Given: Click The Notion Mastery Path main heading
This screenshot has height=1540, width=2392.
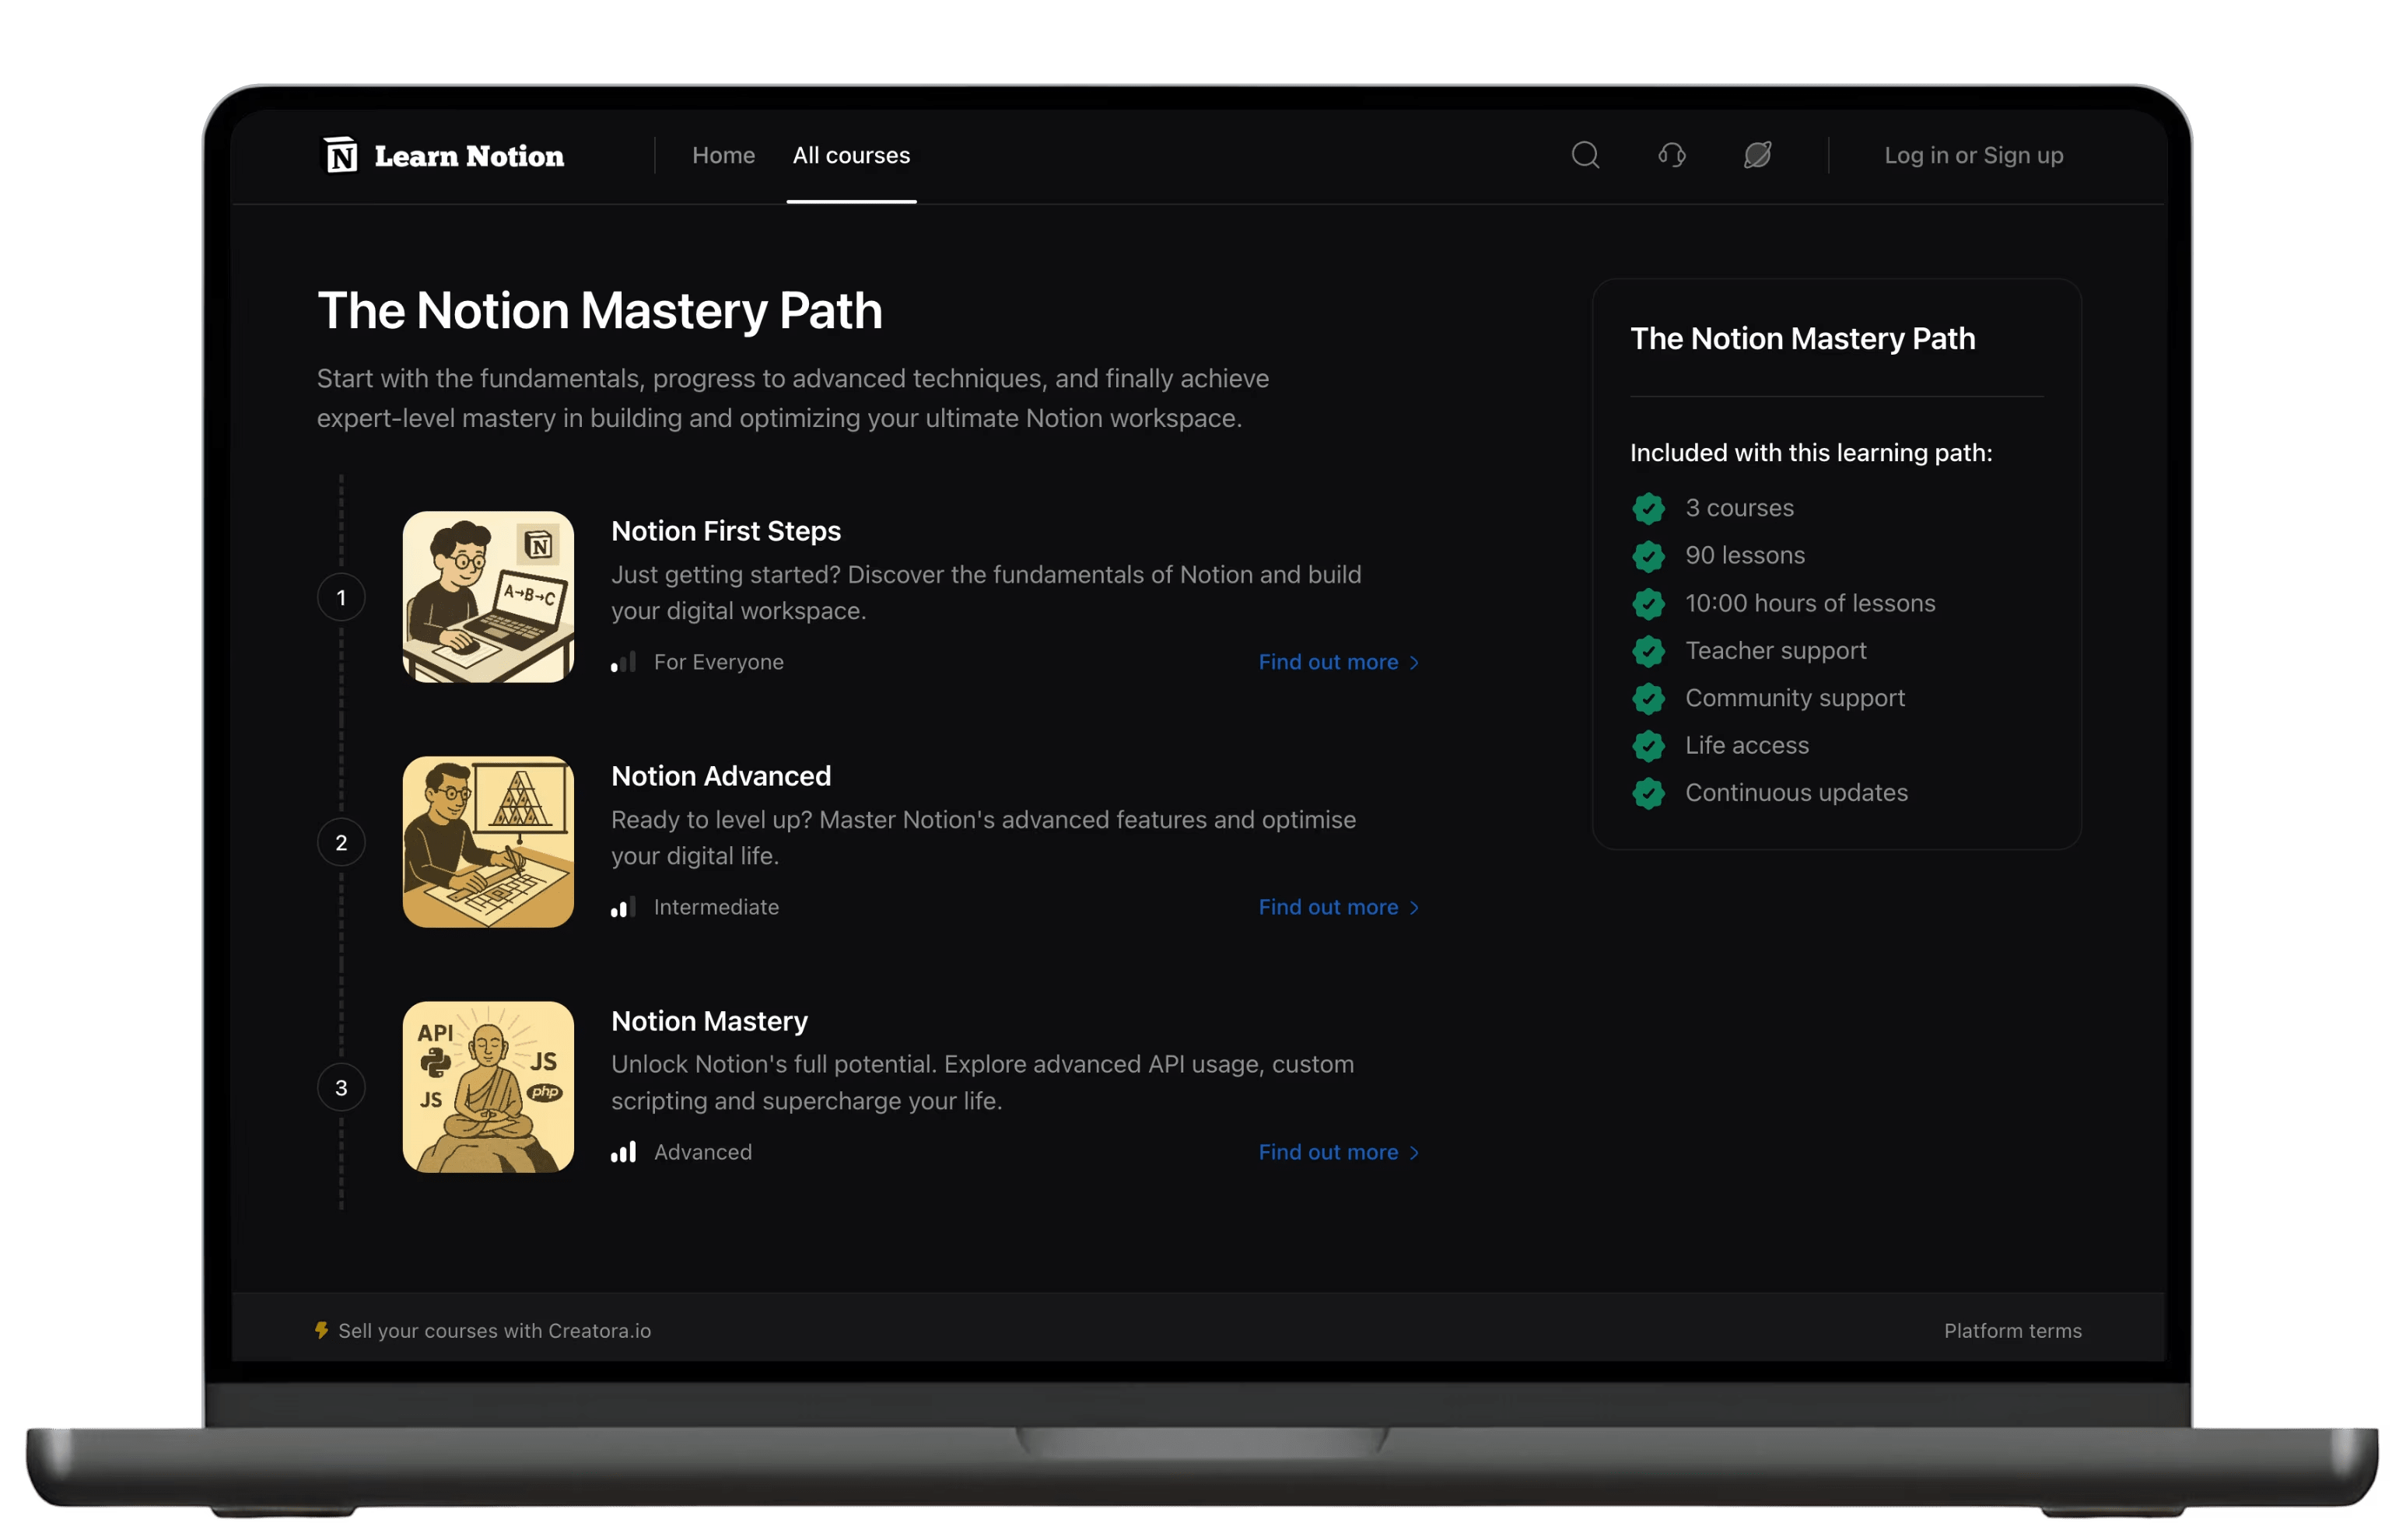Looking at the screenshot, I should point(600,311).
